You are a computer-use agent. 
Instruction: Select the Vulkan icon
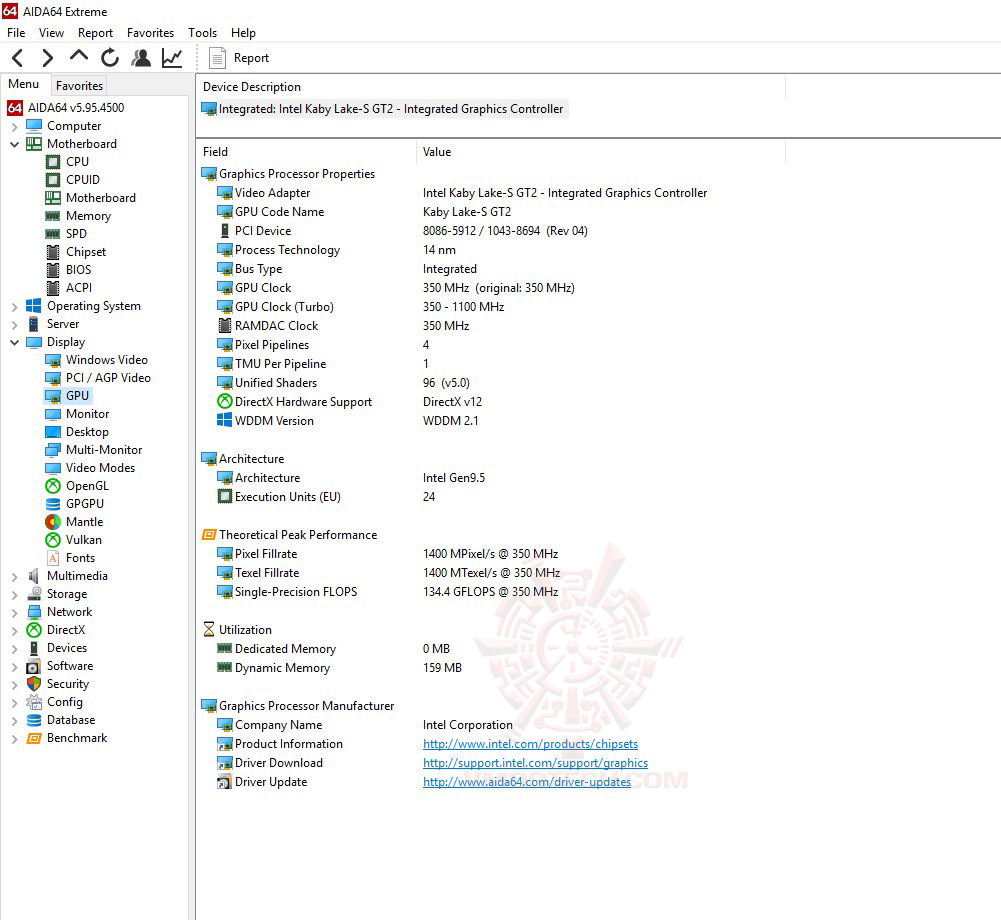click(x=53, y=540)
